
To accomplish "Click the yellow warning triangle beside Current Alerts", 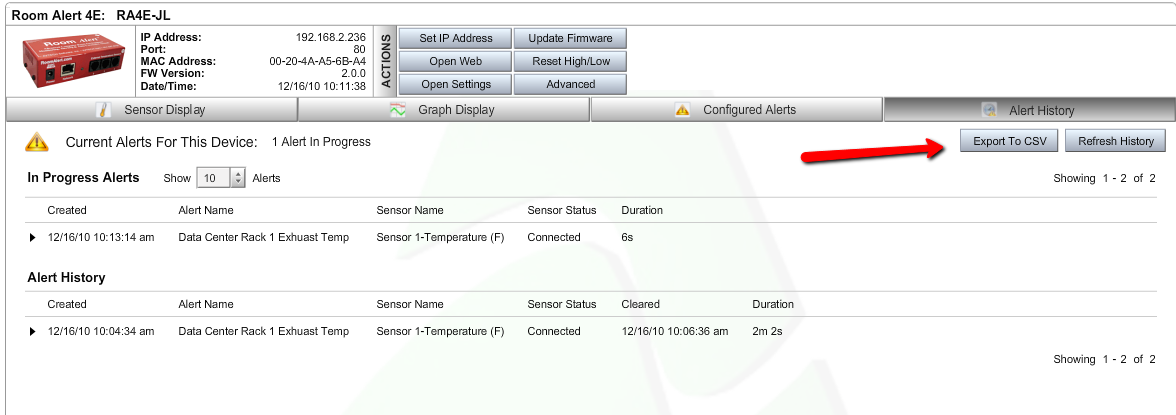I will pos(37,142).
